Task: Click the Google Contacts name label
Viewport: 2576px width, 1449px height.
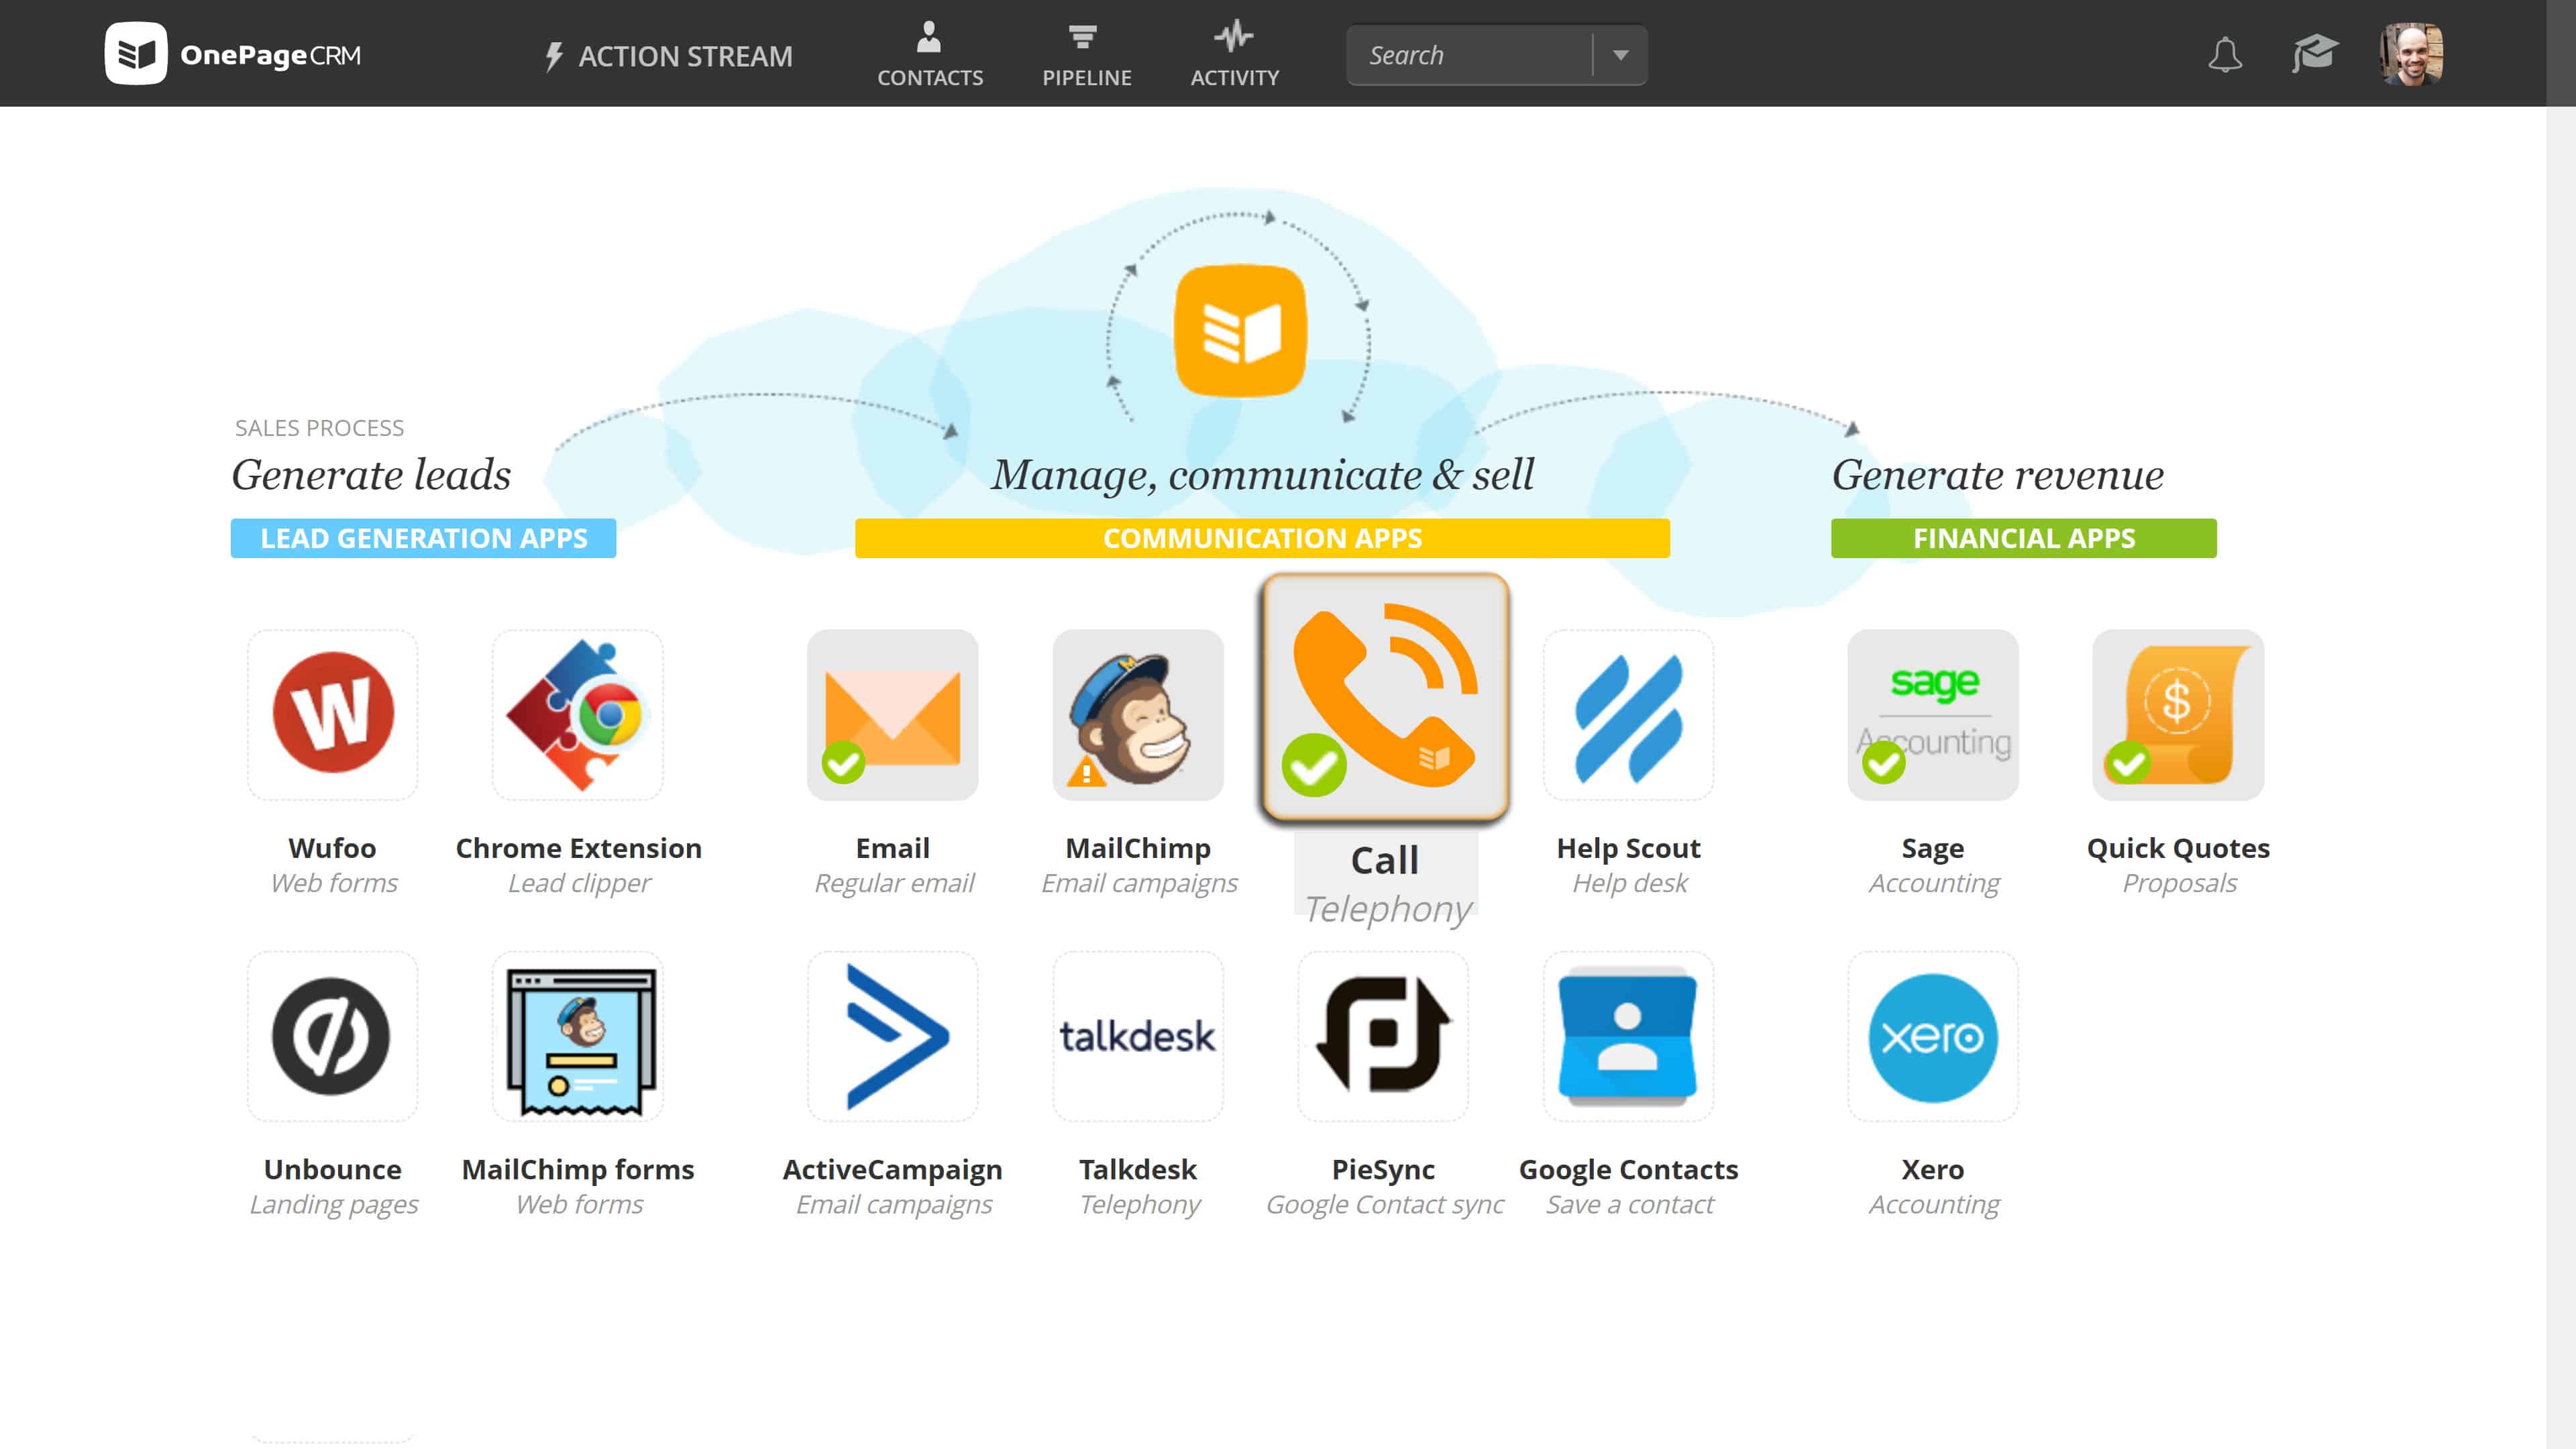Action: [1628, 1169]
